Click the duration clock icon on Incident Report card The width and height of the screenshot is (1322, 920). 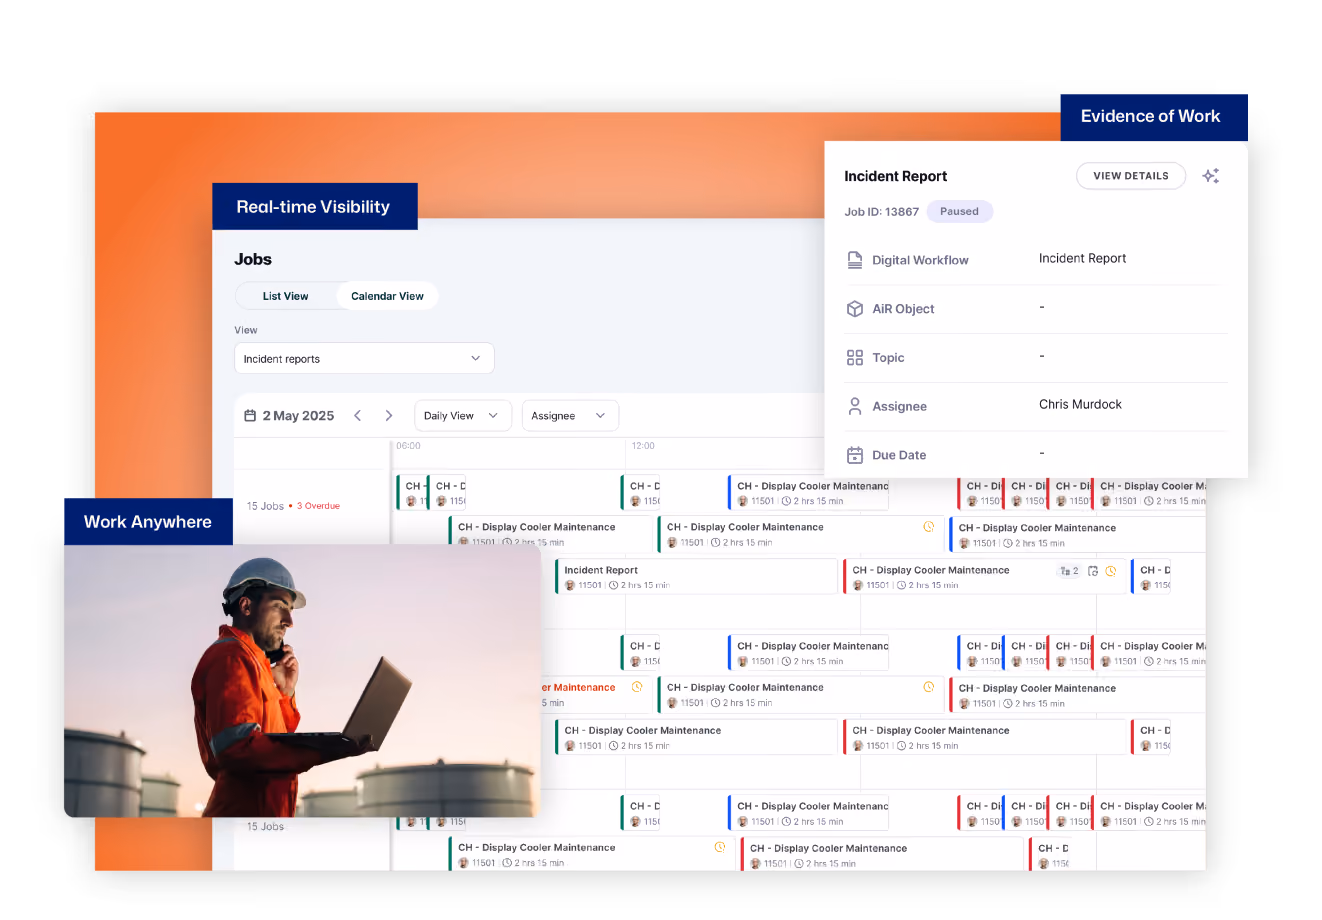(x=614, y=586)
